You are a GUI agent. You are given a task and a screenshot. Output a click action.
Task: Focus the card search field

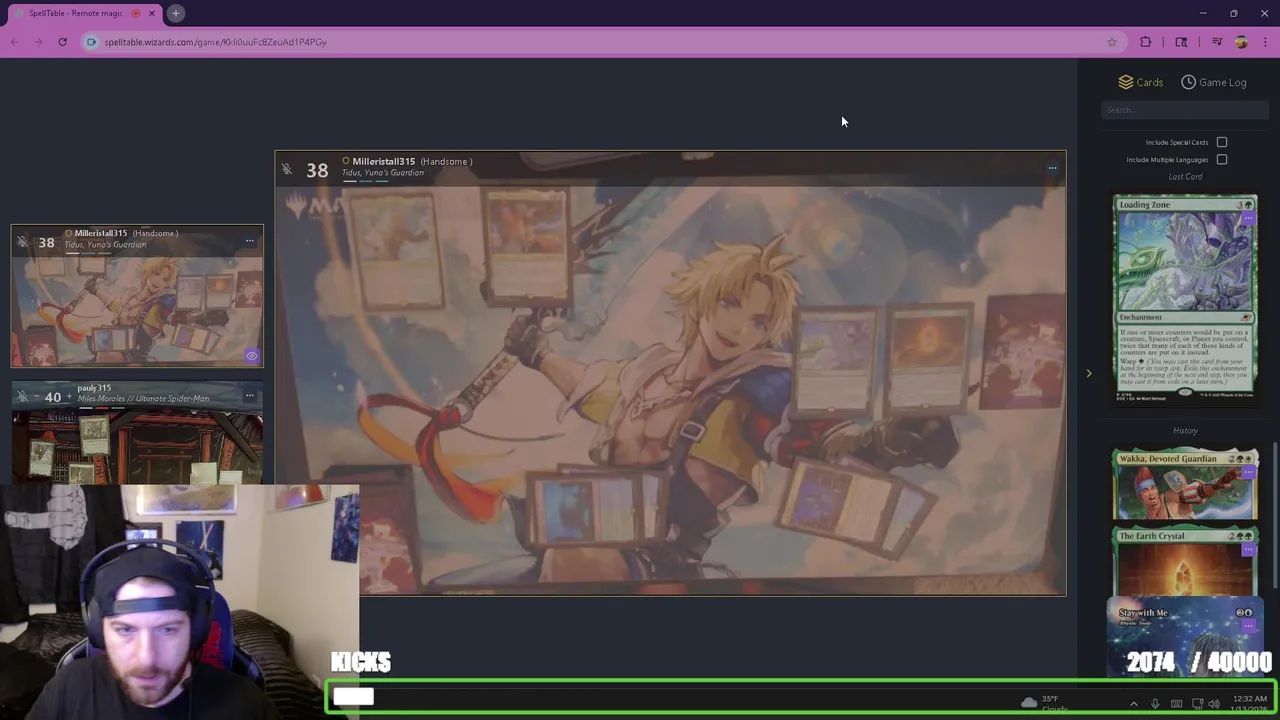pos(1185,110)
